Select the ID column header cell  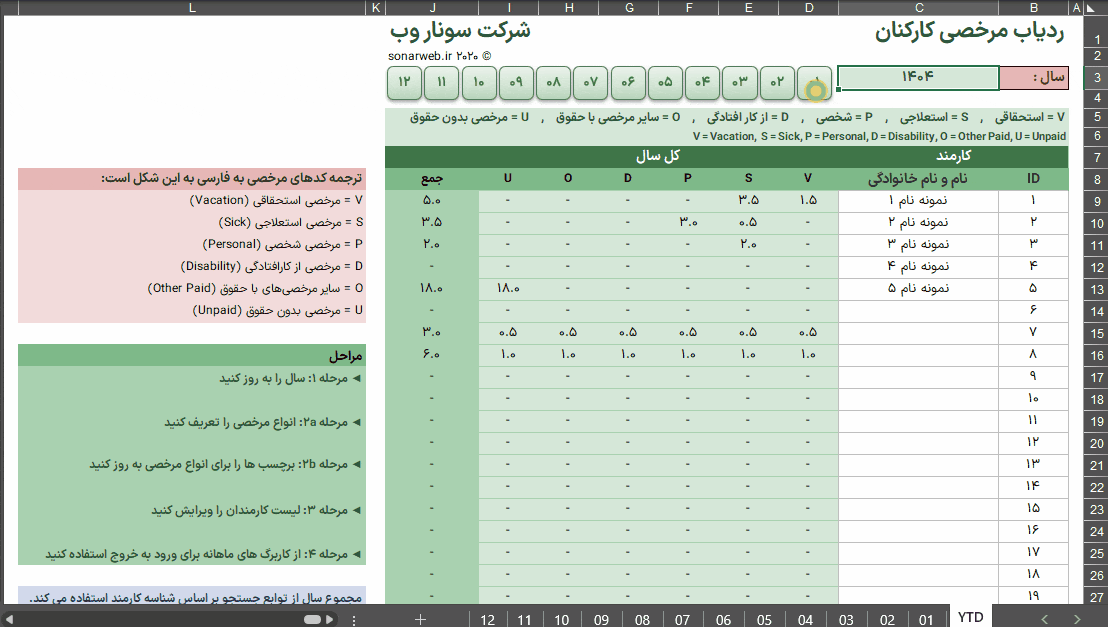1033,178
